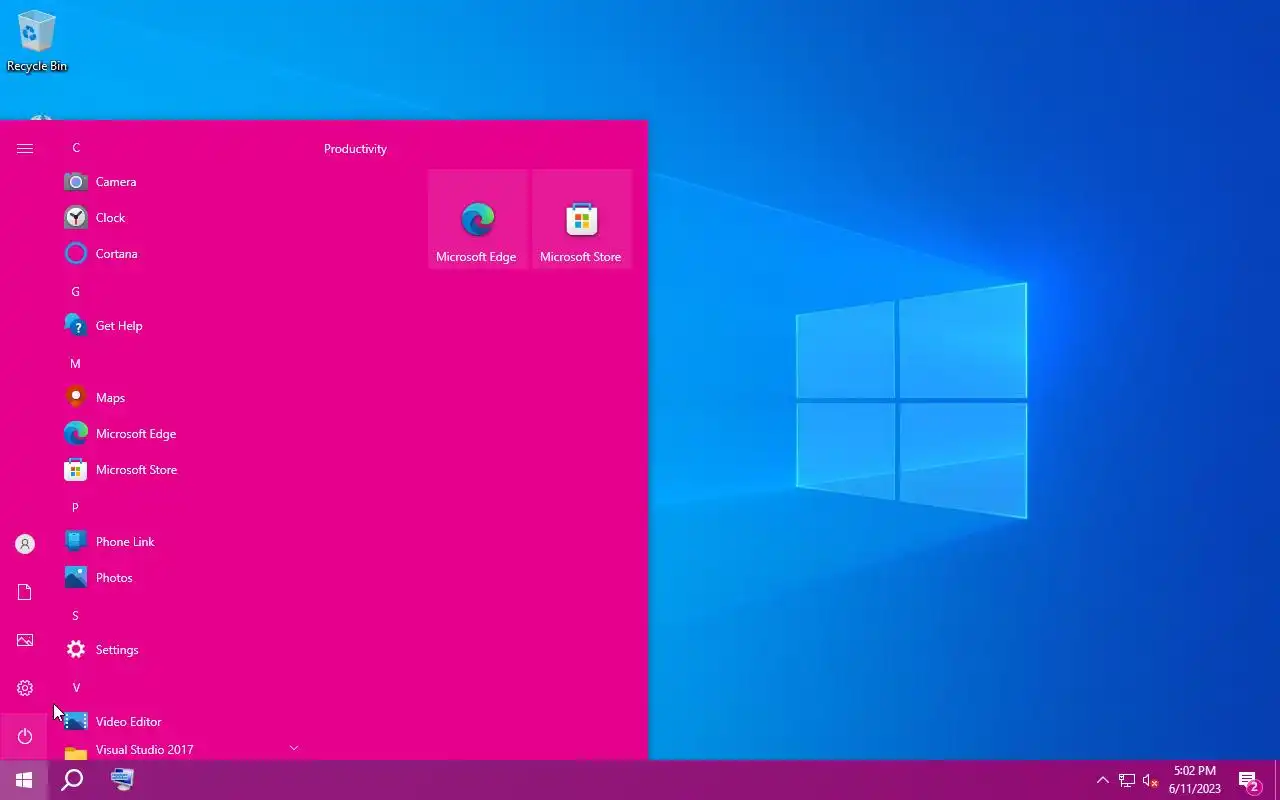Show hidden system tray icons

click(1102, 780)
